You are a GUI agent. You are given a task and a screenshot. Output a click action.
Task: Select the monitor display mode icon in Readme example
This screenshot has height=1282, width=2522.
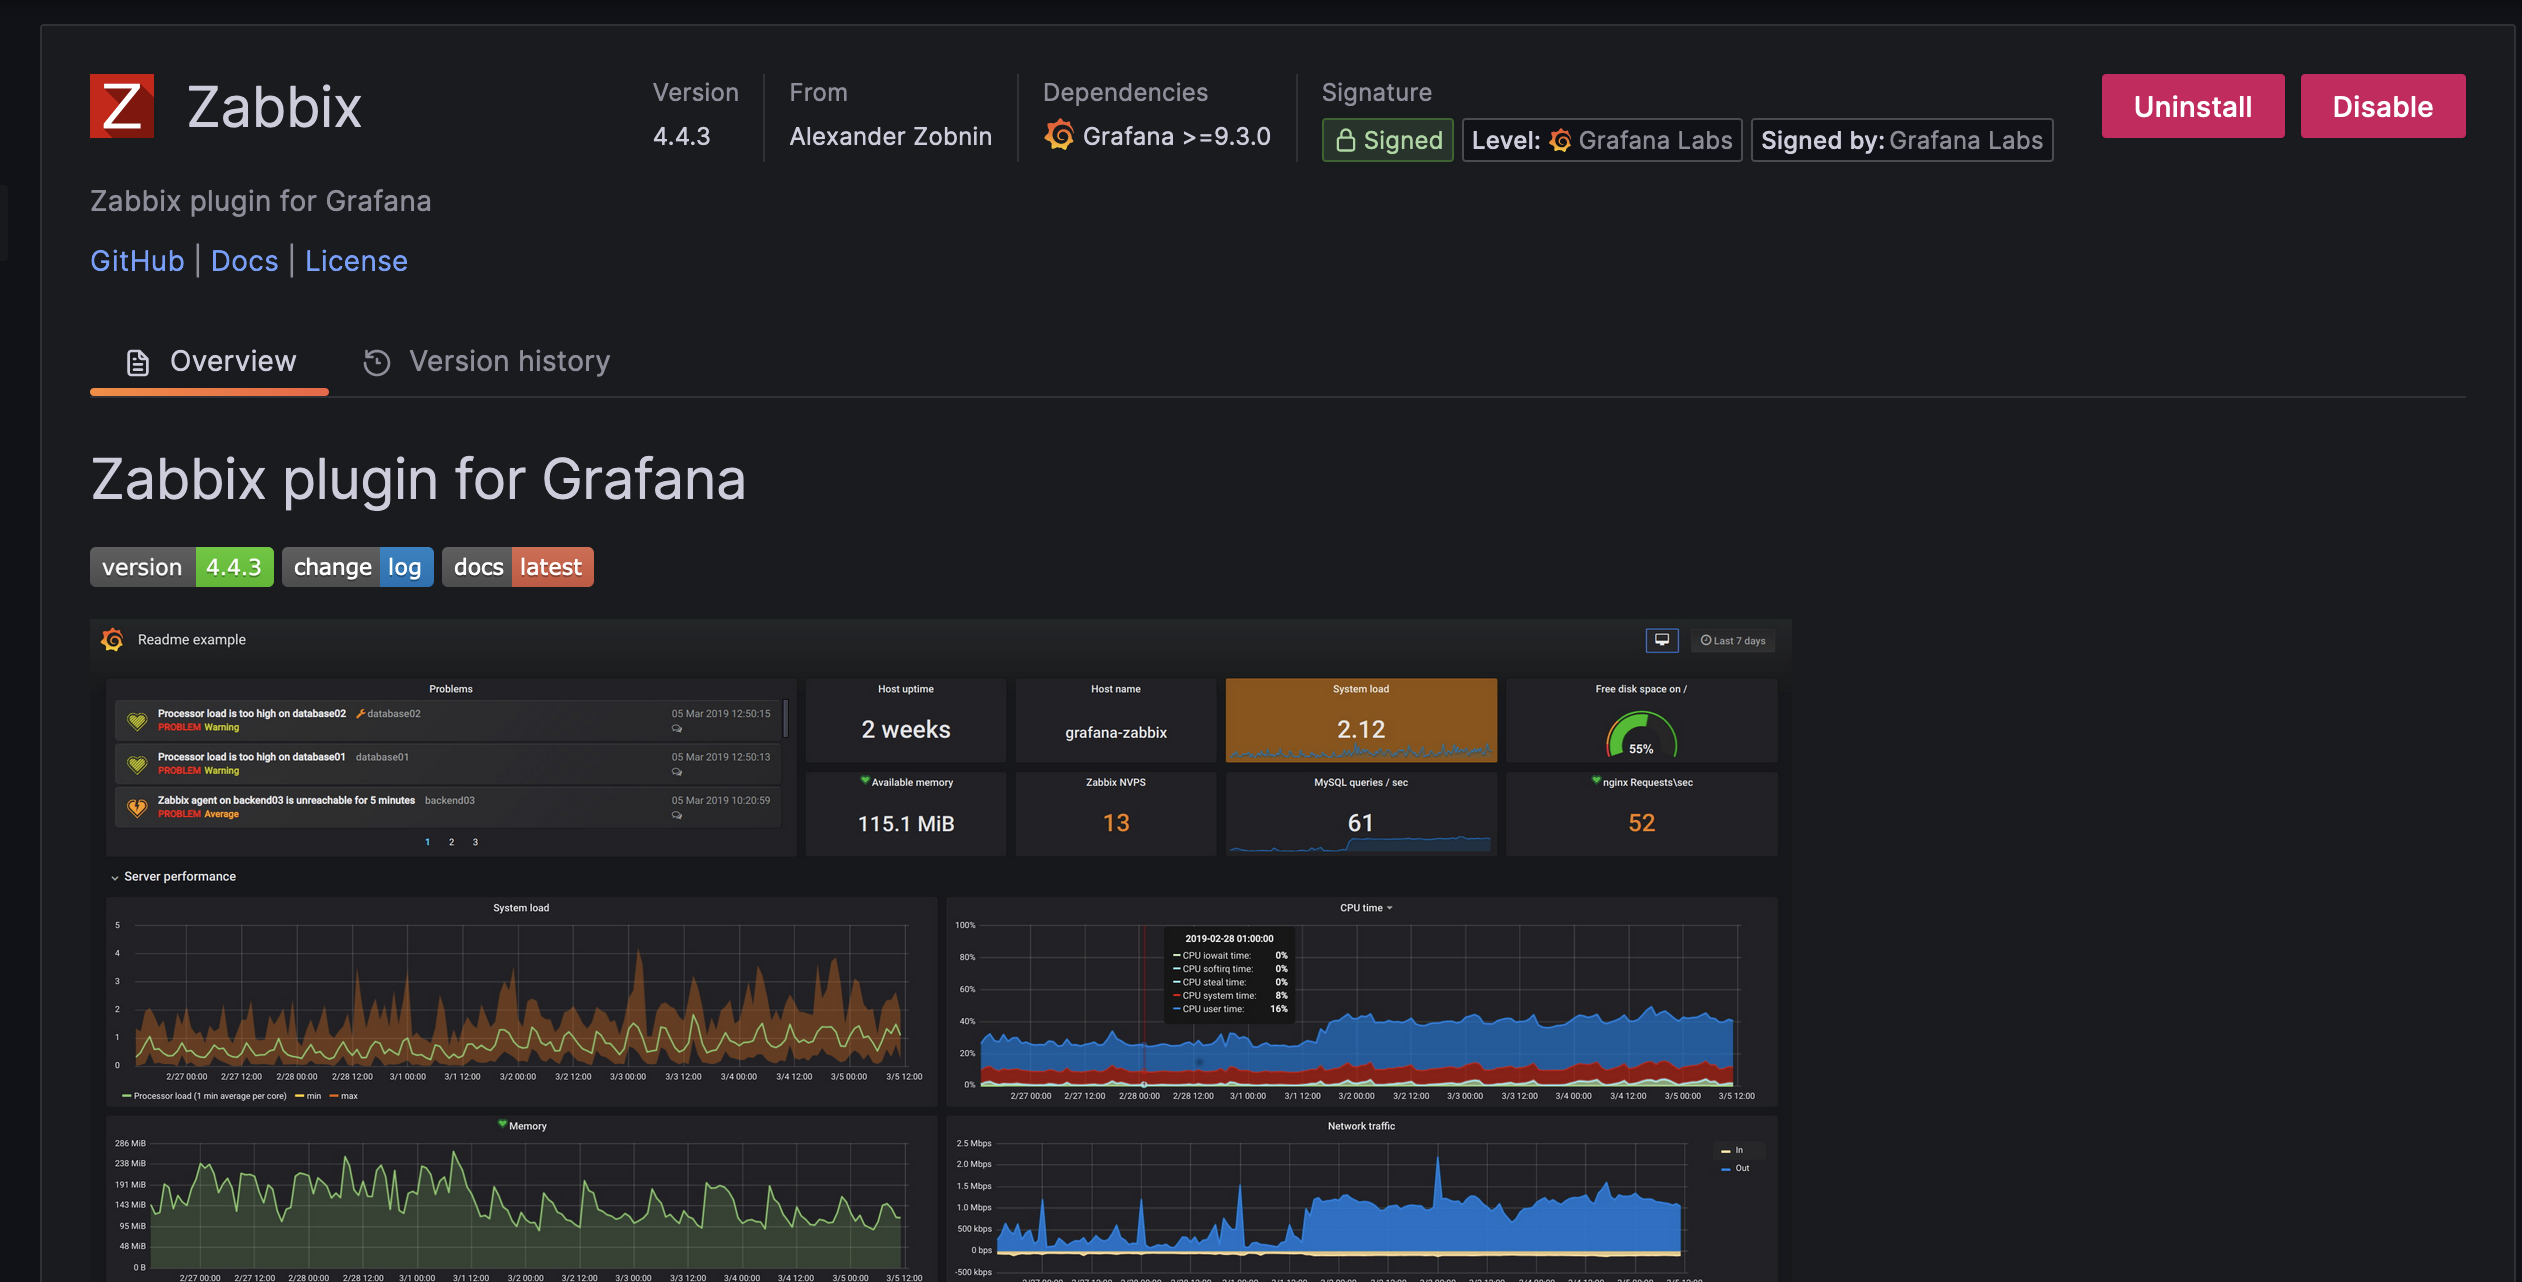coord(1662,640)
